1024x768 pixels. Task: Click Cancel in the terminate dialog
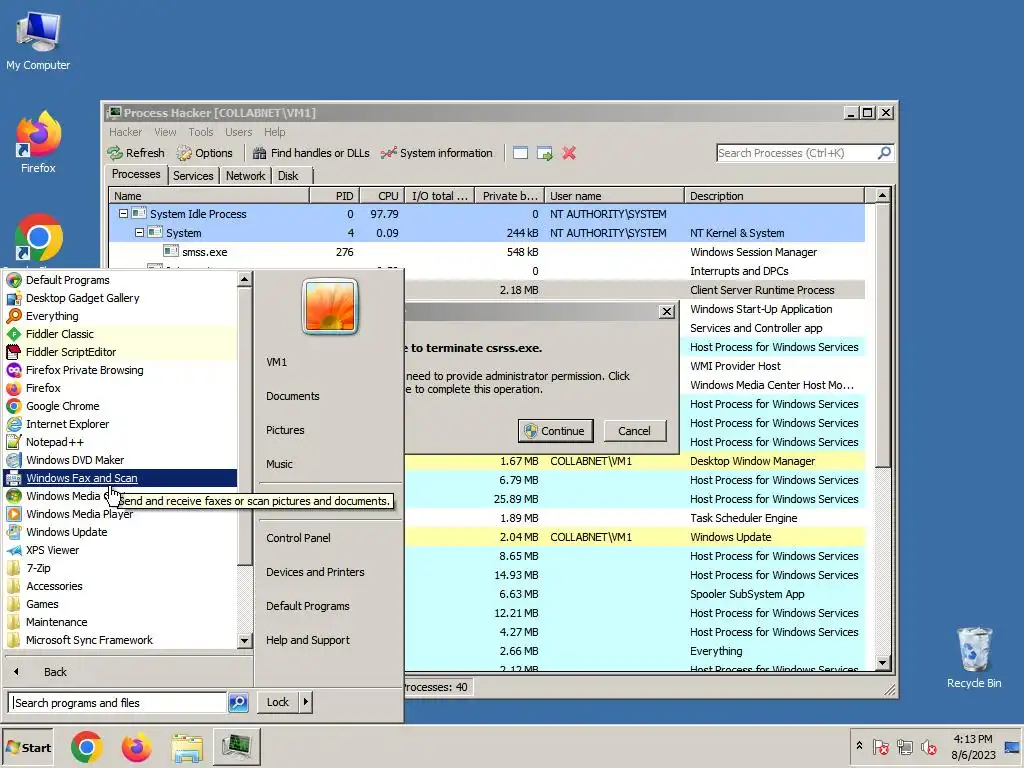coord(634,431)
